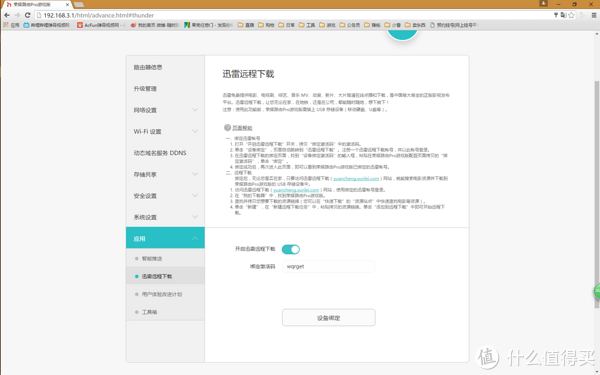Expand the 系统设置 chevron
This screenshot has height=375, width=600.
(195, 217)
